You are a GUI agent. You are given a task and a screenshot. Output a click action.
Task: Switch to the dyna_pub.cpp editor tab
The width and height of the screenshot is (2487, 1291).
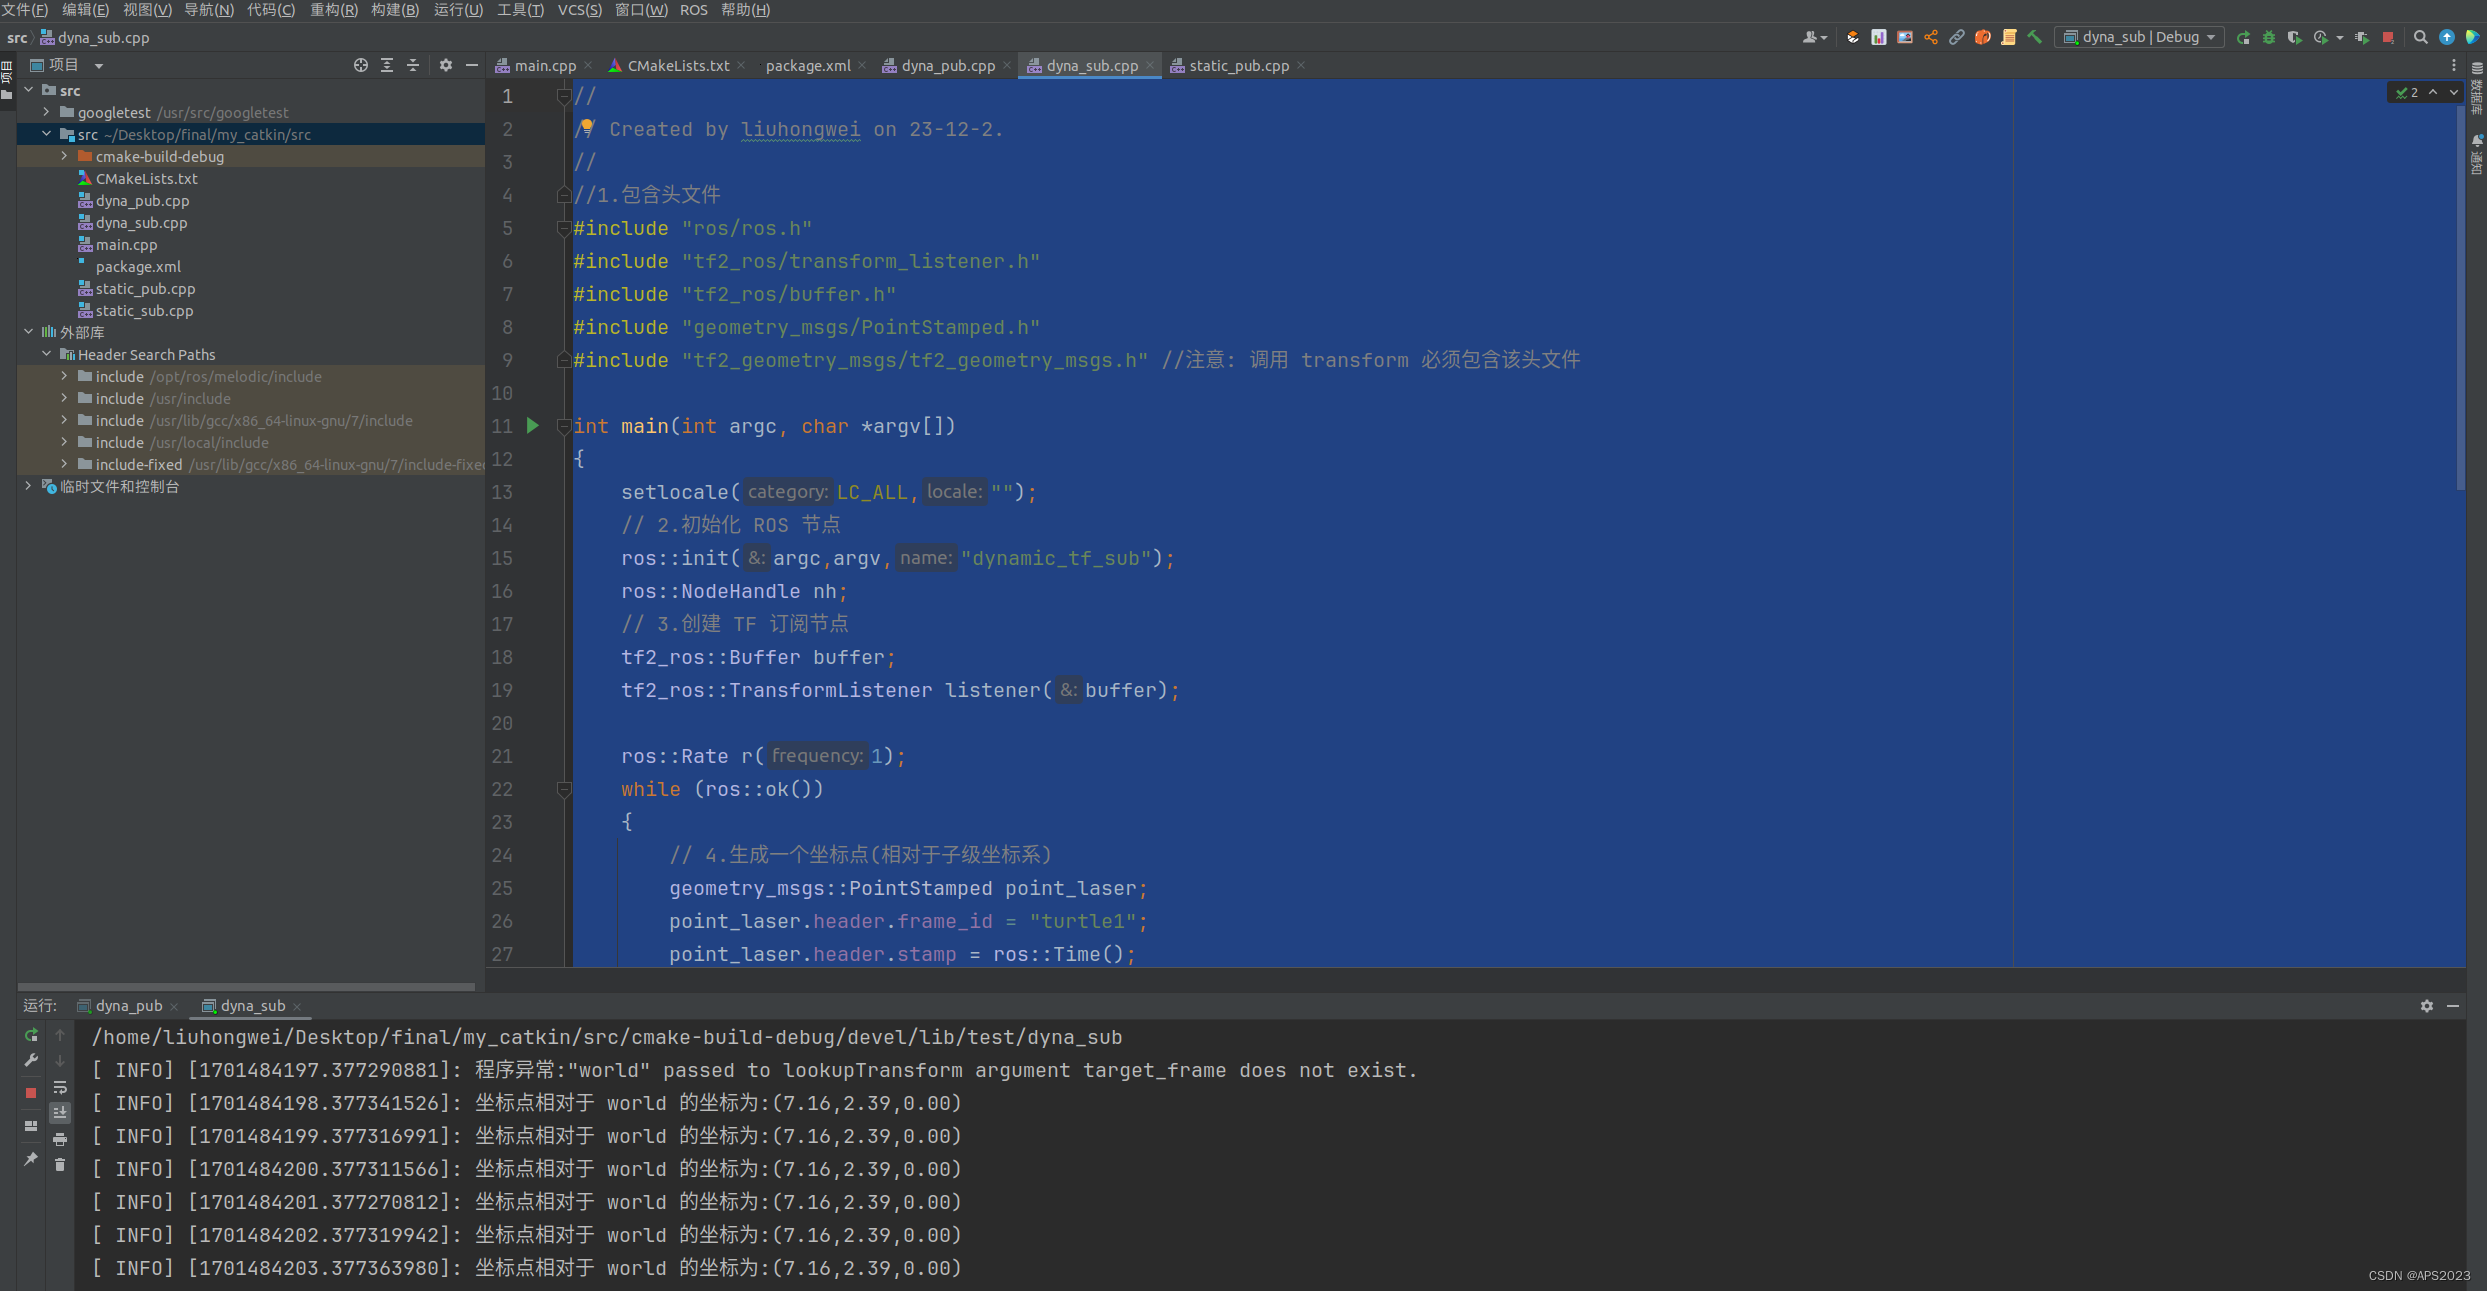pos(946,66)
